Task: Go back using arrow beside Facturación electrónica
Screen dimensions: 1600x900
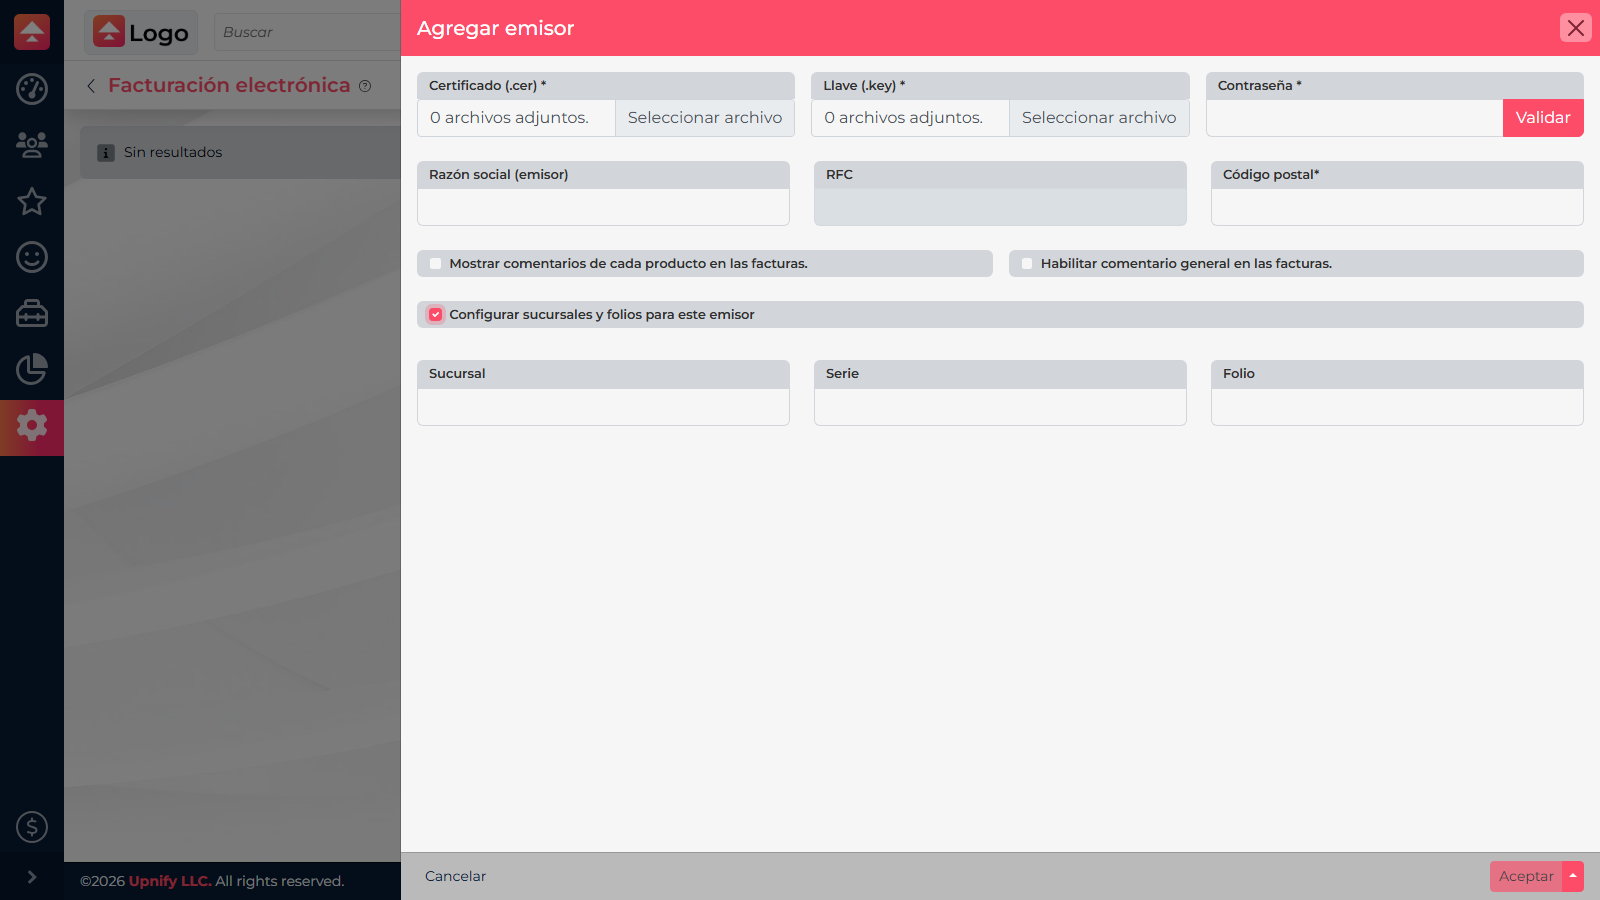Action: pyautogui.click(x=91, y=86)
